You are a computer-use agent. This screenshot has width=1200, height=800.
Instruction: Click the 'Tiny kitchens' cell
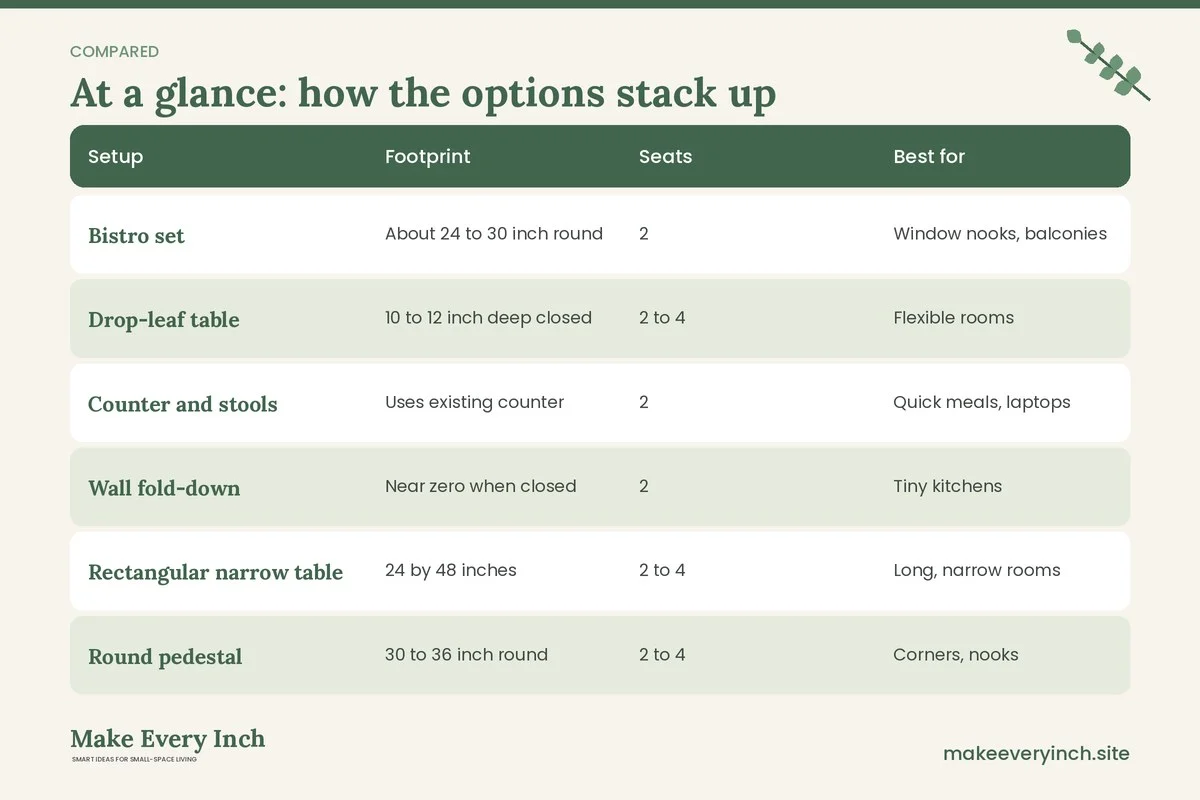tap(947, 486)
